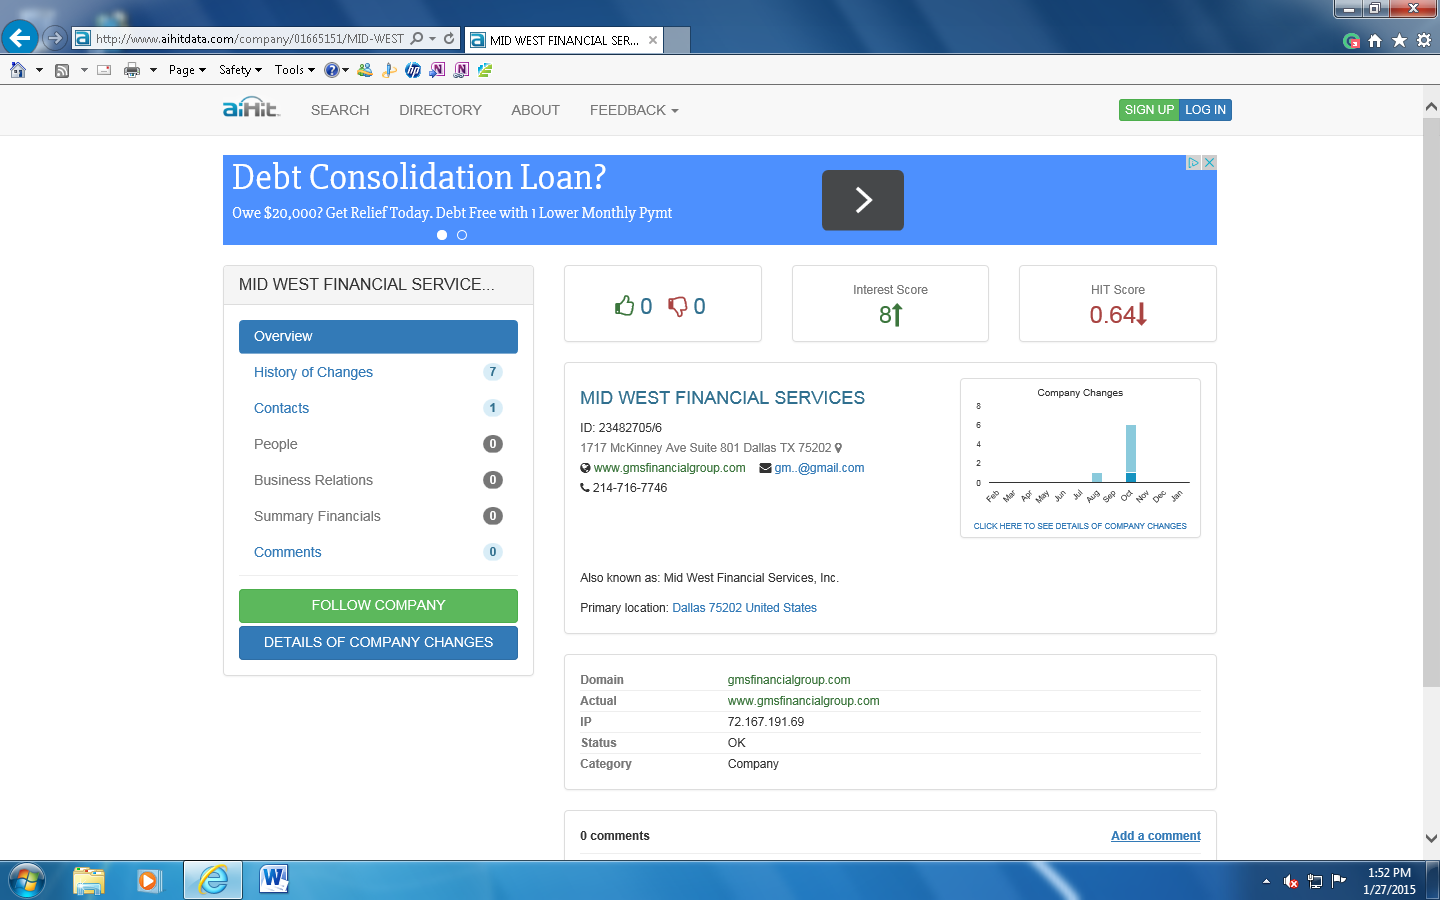Screen dimensions: 1440x900
Task: Click the Send to OneNote icon
Action: (x=437, y=70)
